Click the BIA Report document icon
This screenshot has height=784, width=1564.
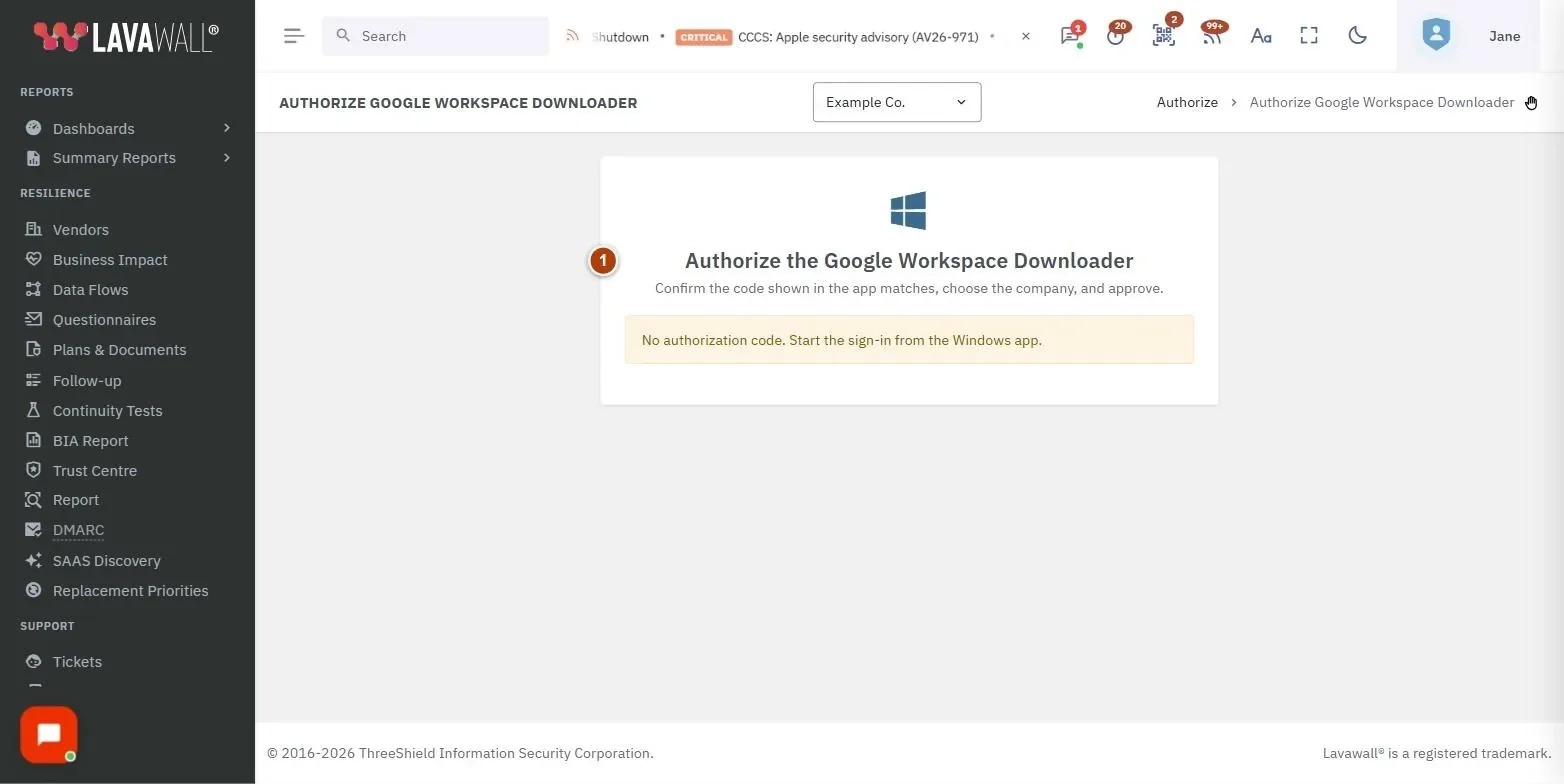pos(33,440)
